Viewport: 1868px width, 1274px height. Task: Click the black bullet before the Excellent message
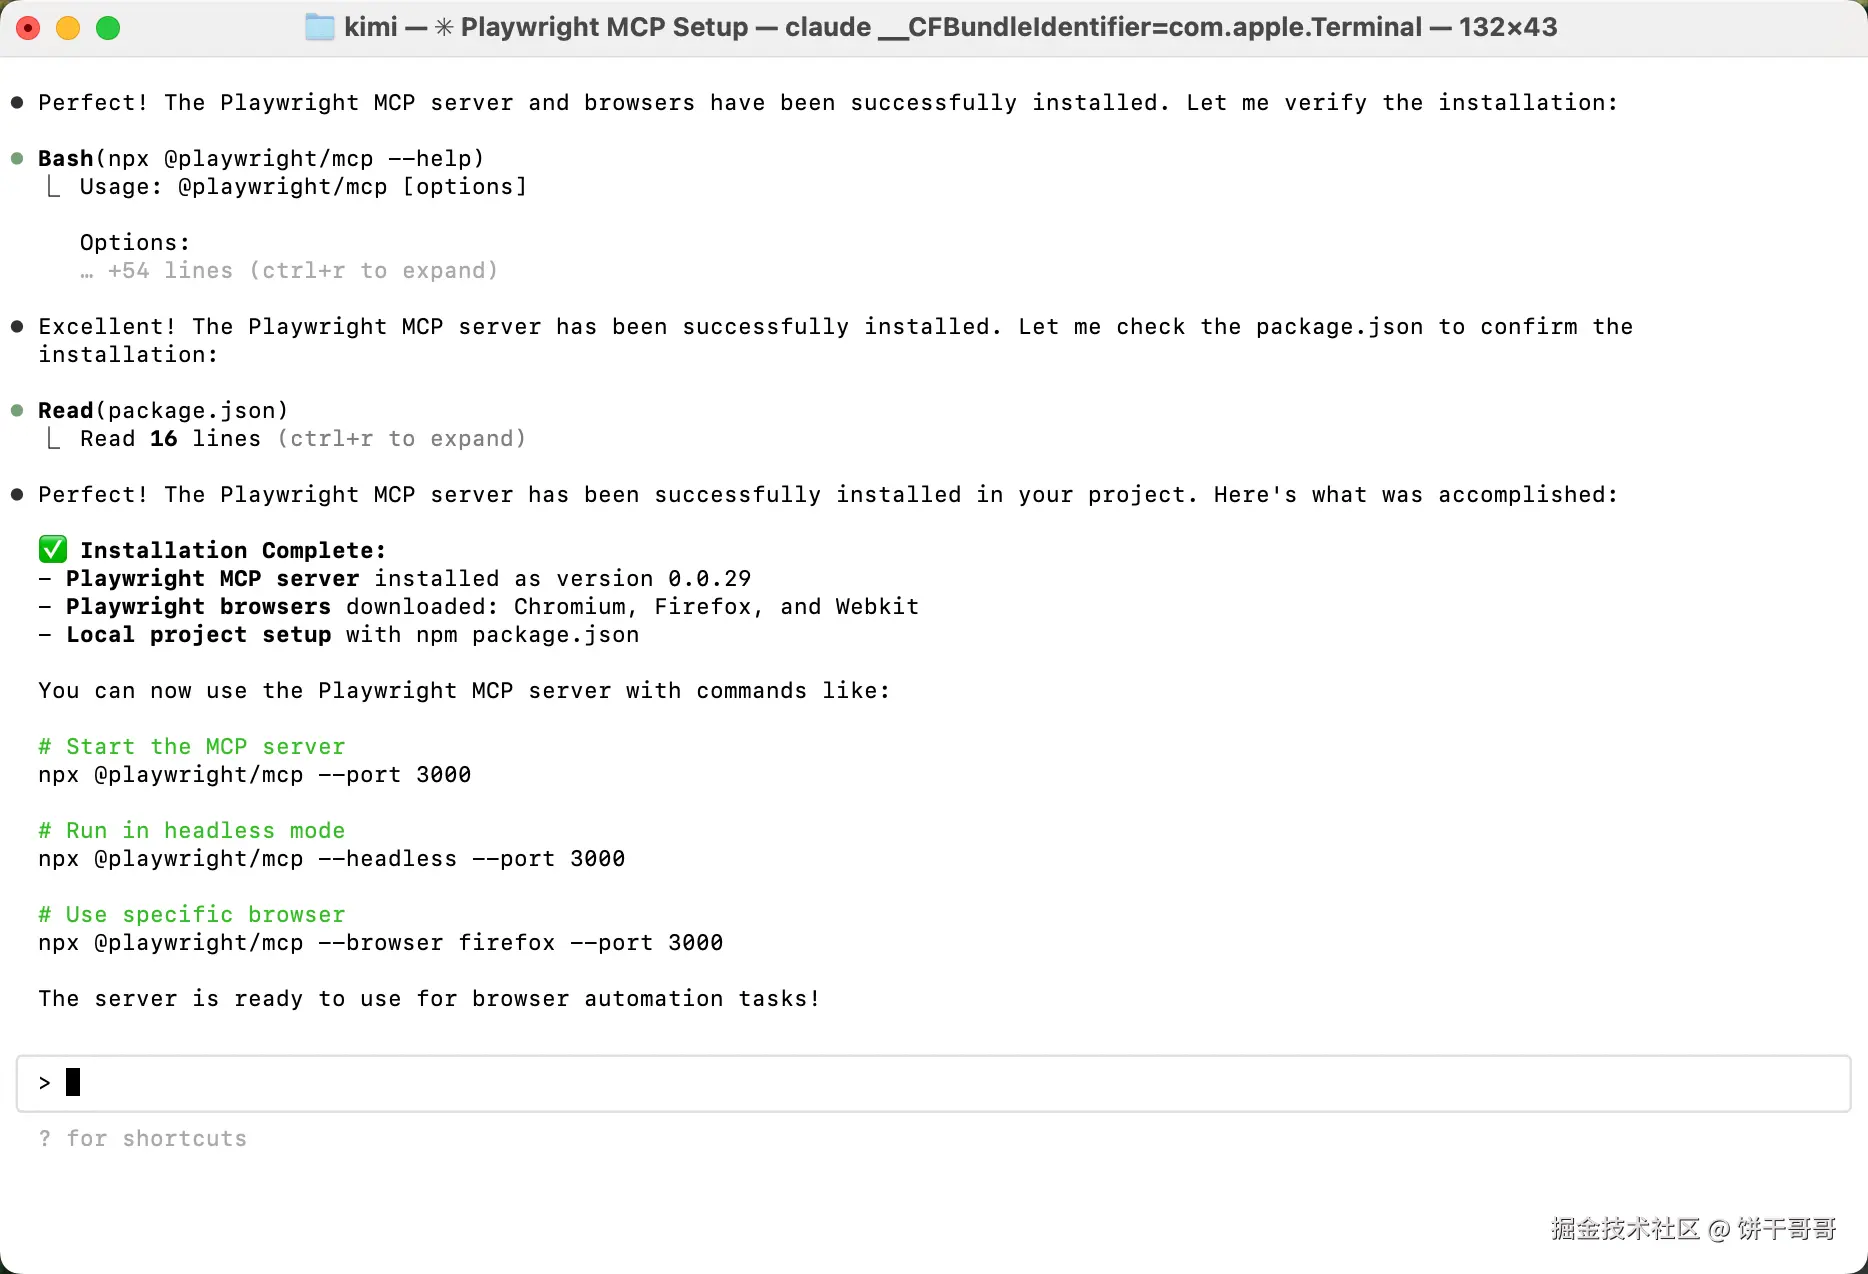pos(17,326)
